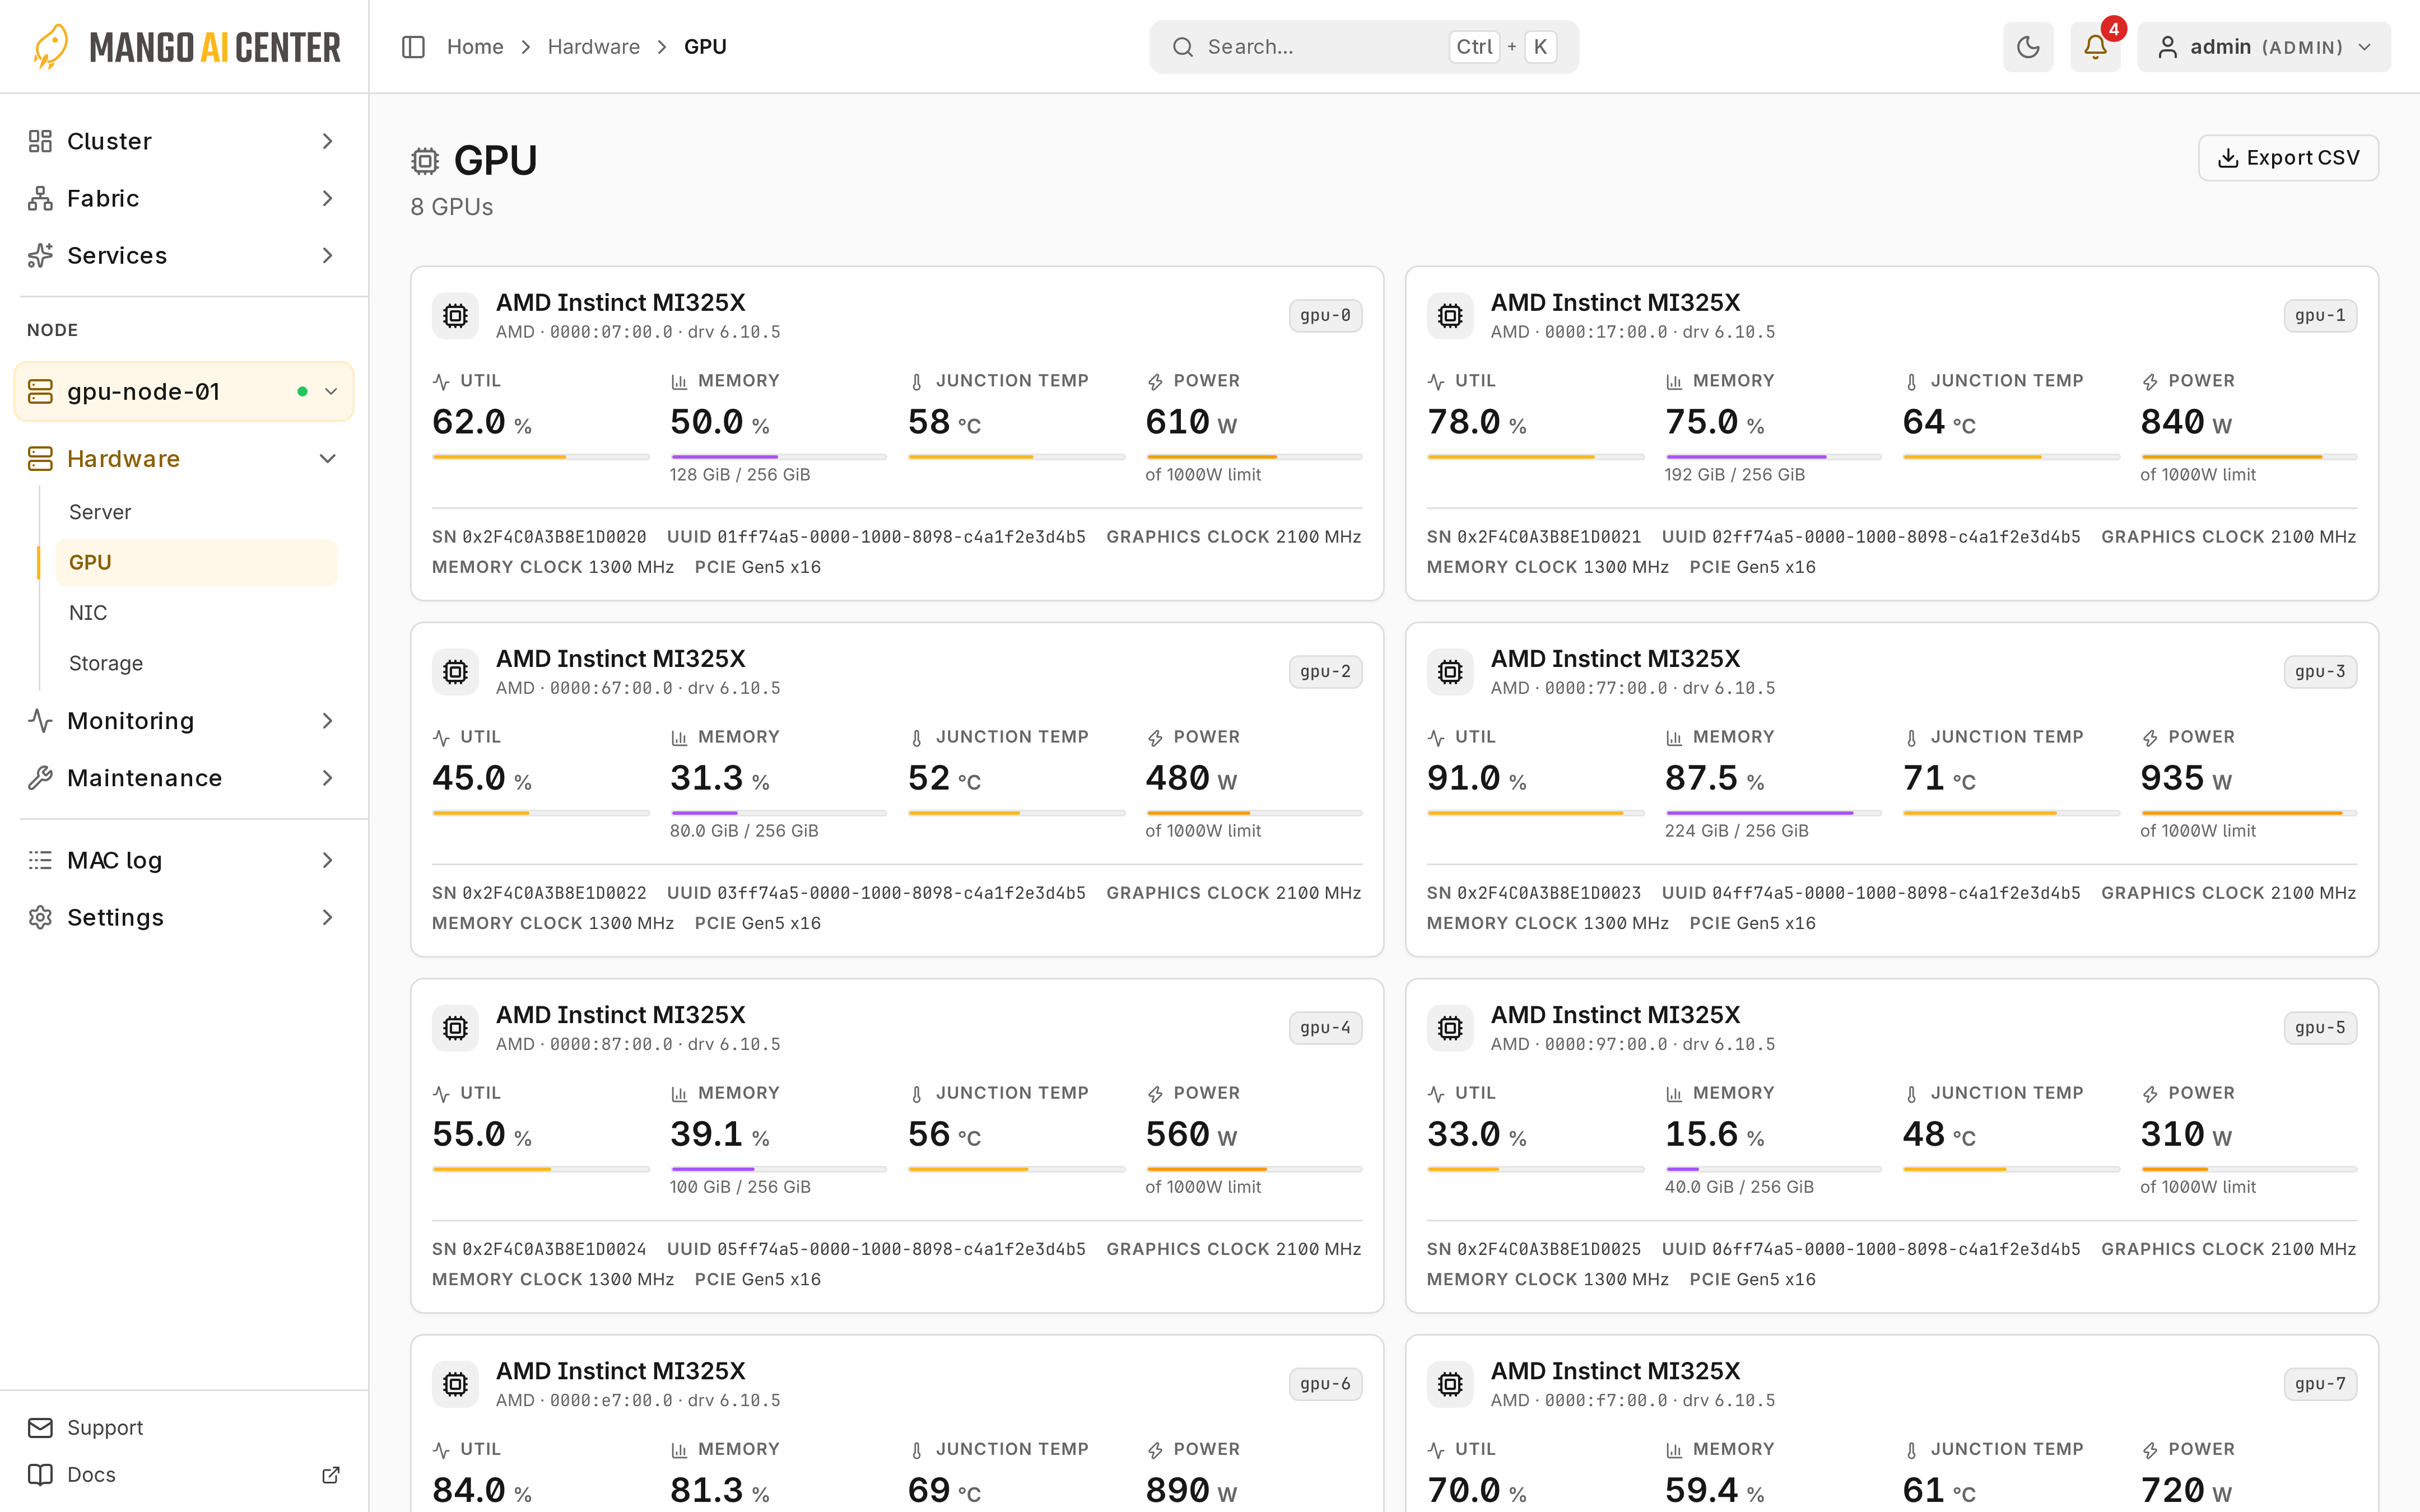The height and width of the screenshot is (1512, 2420).
Task: Click the gpu-6 card chip icon
Action: (x=455, y=1384)
